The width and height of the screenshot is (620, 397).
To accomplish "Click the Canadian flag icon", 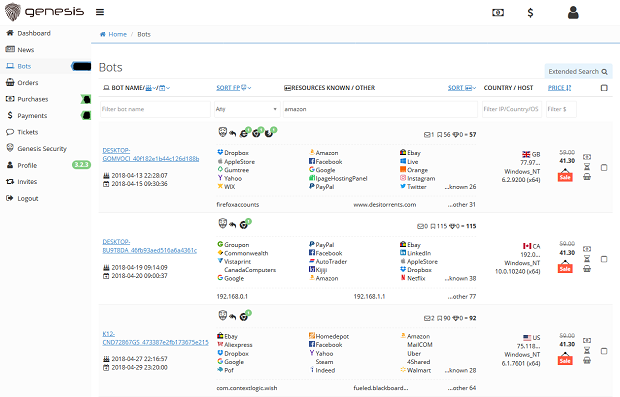I will click(527, 246).
